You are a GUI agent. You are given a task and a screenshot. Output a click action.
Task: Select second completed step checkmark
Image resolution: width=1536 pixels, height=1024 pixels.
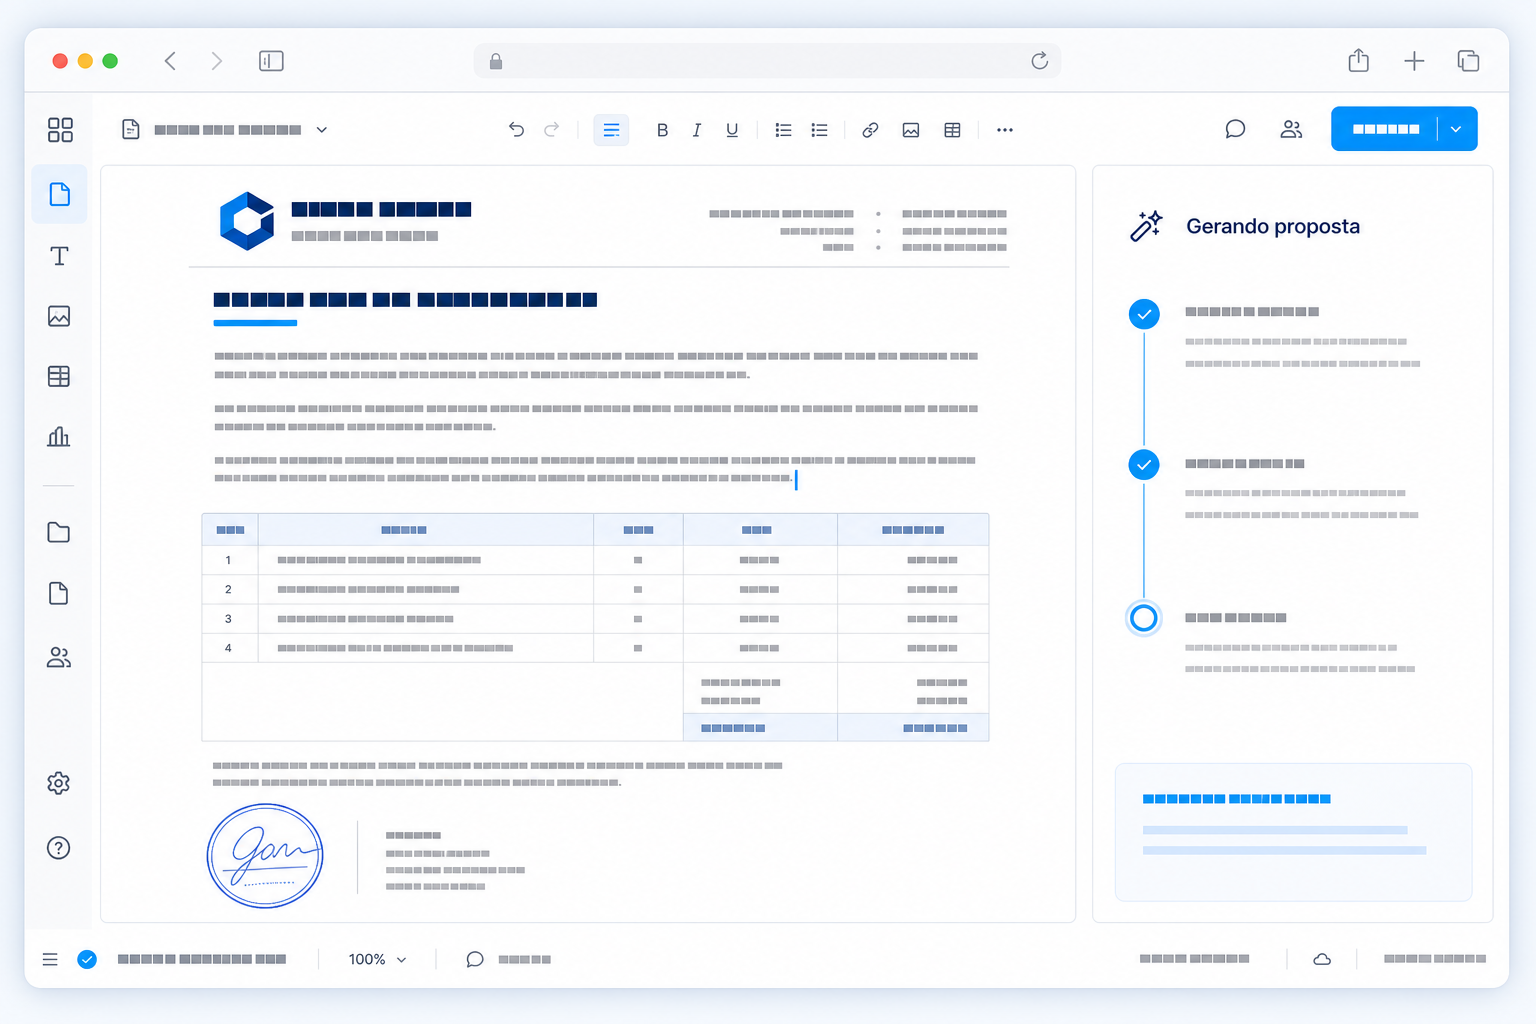click(x=1144, y=465)
